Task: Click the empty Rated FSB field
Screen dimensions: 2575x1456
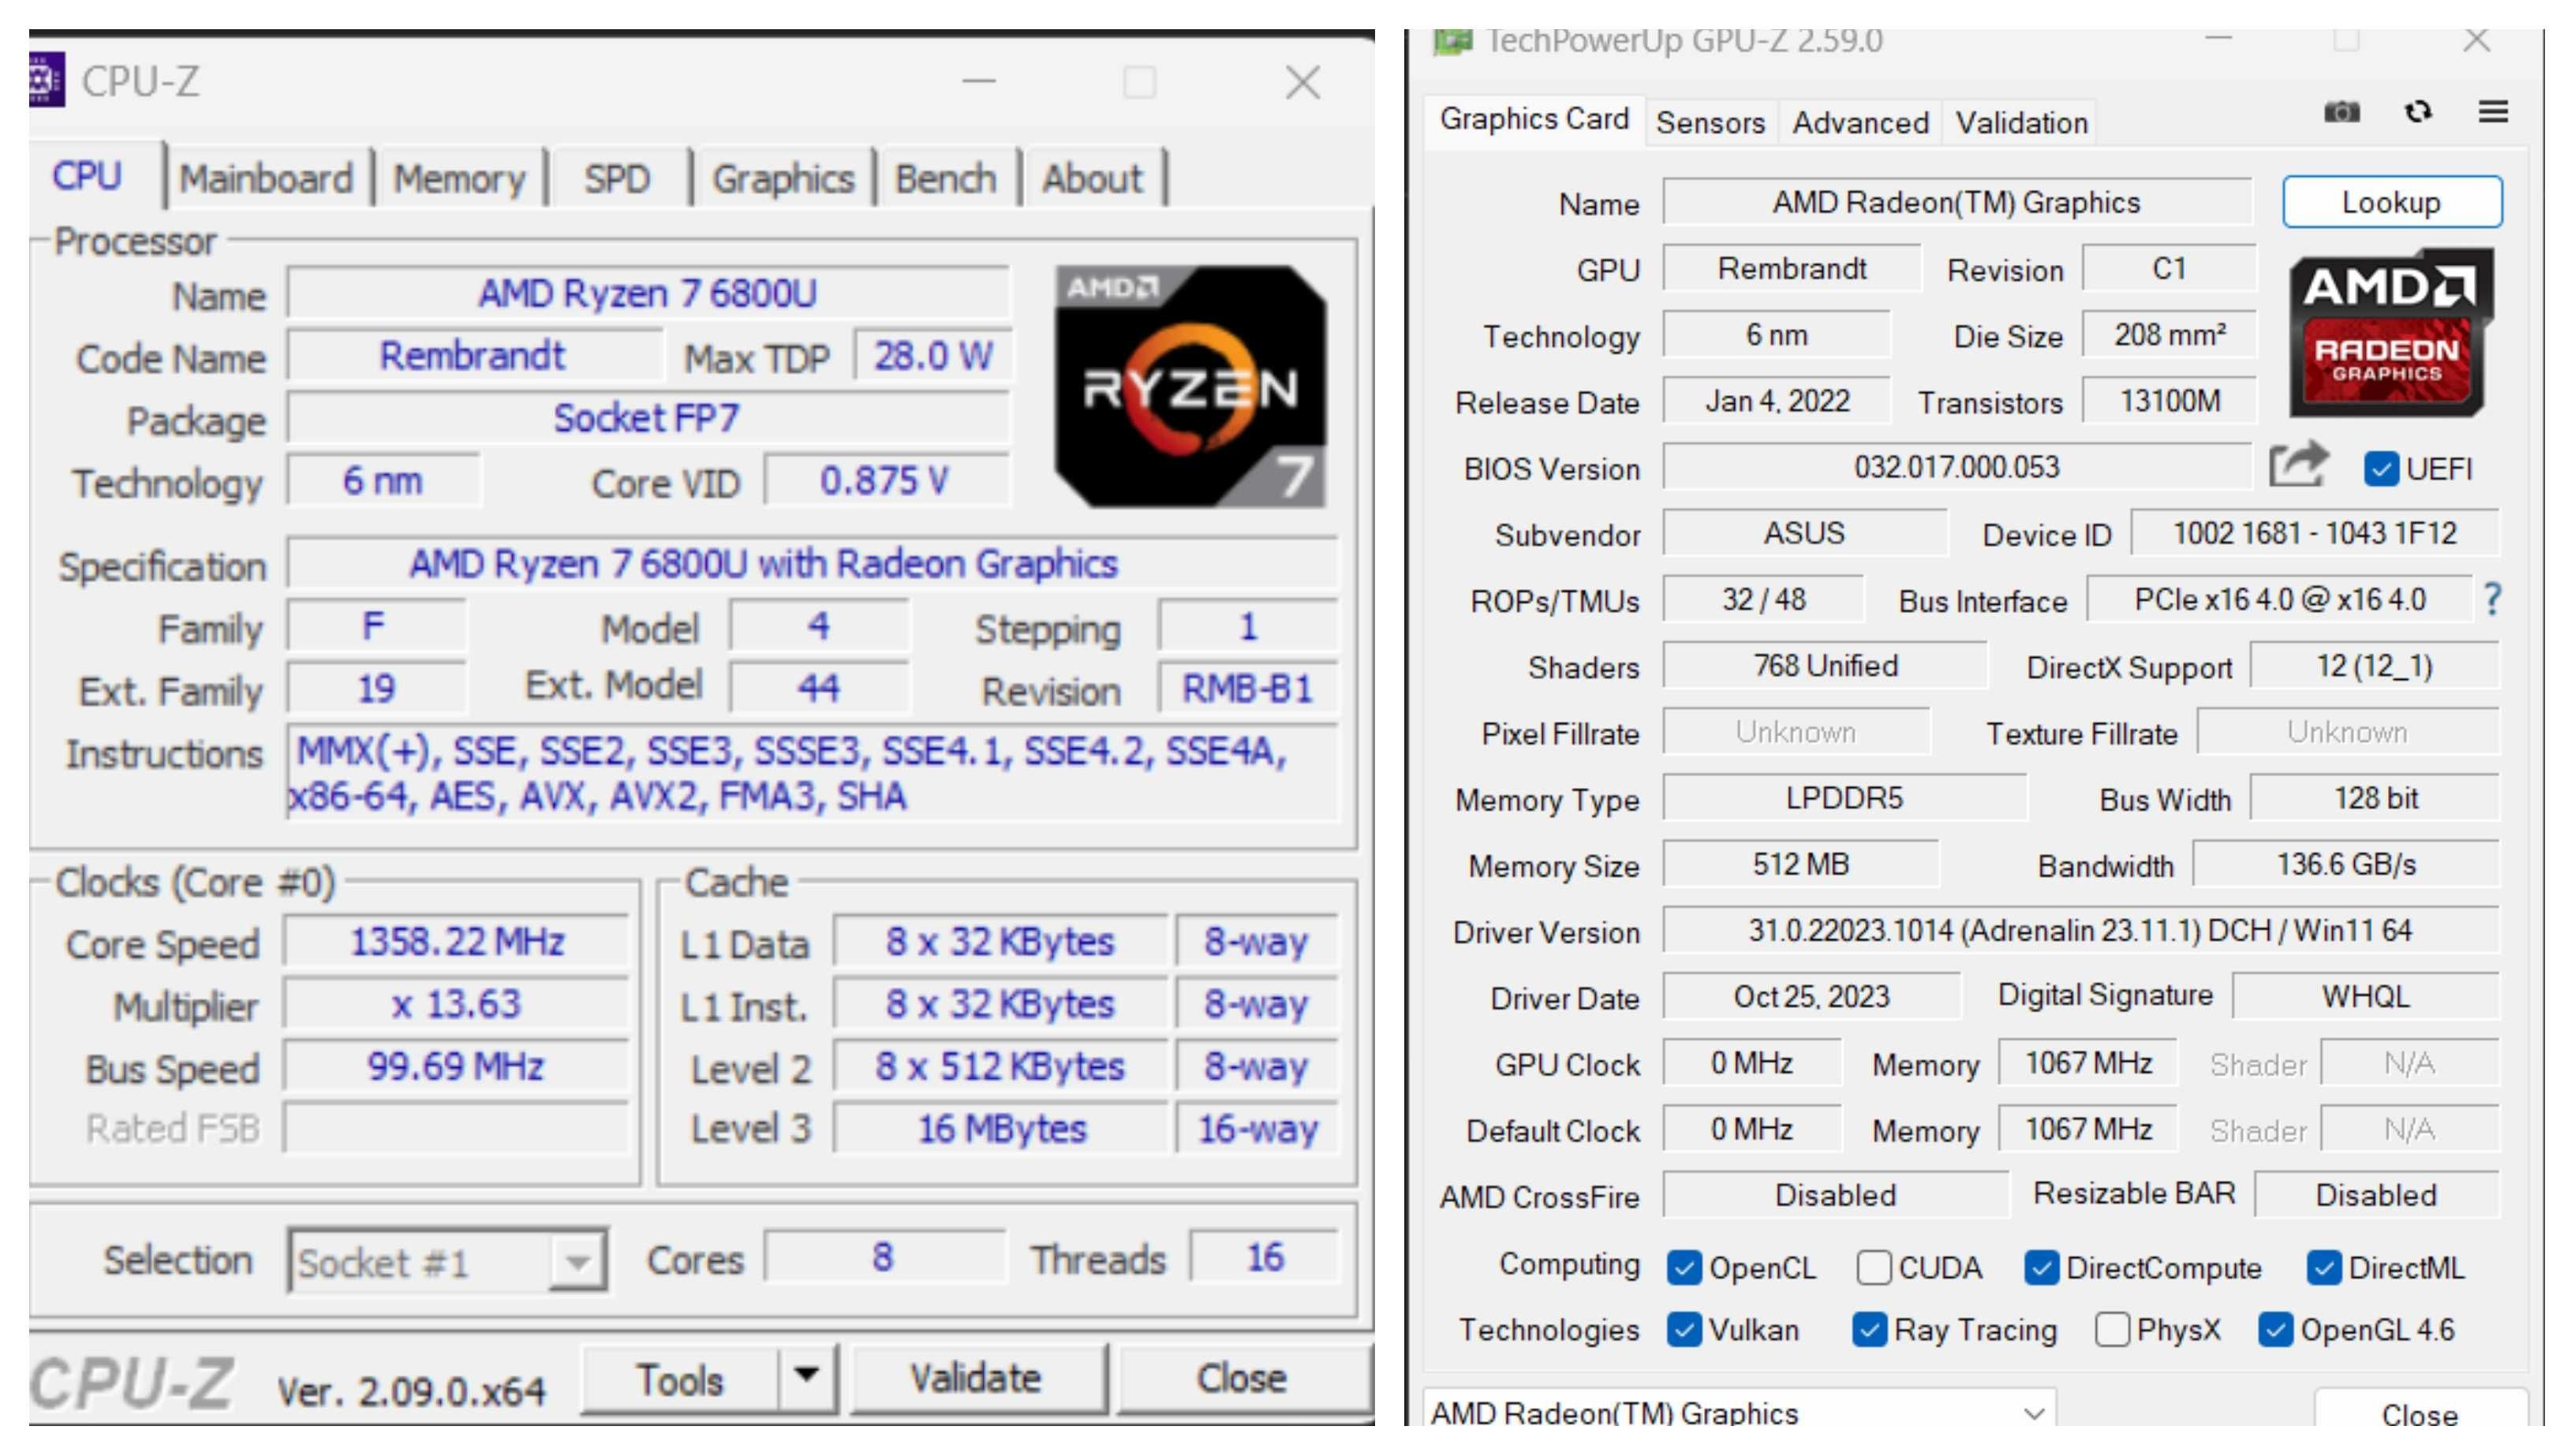Action: tap(456, 1128)
